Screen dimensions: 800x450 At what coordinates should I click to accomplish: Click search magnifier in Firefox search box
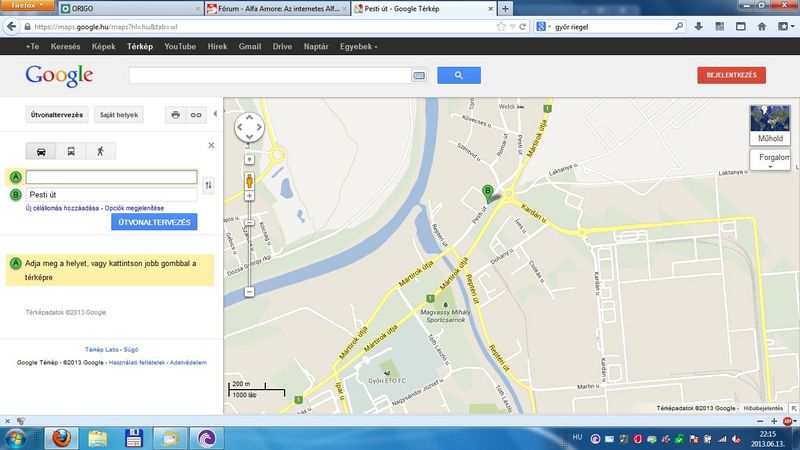[679, 27]
